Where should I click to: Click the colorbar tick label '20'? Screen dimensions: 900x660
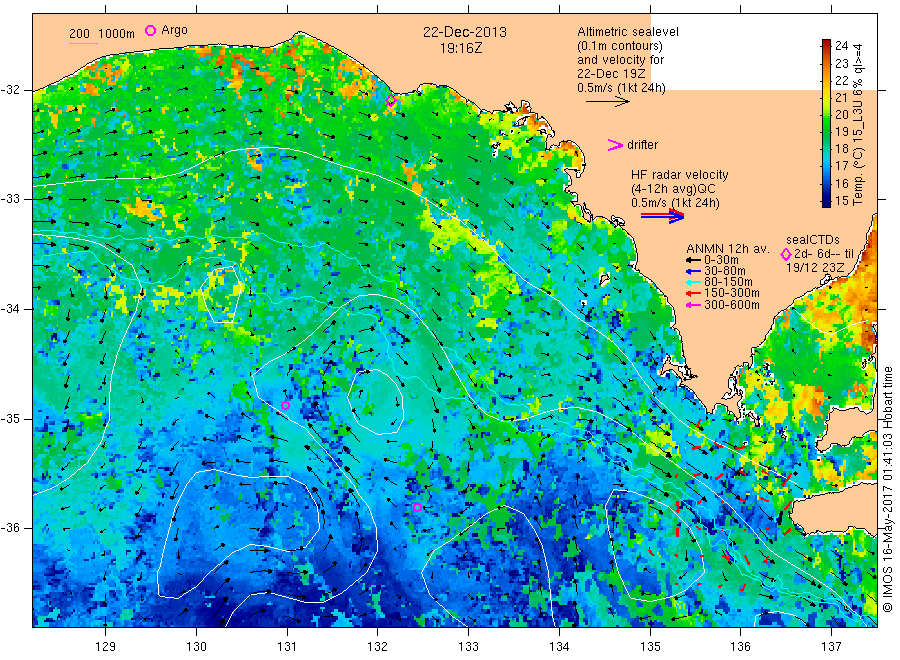(x=841, y=115)
